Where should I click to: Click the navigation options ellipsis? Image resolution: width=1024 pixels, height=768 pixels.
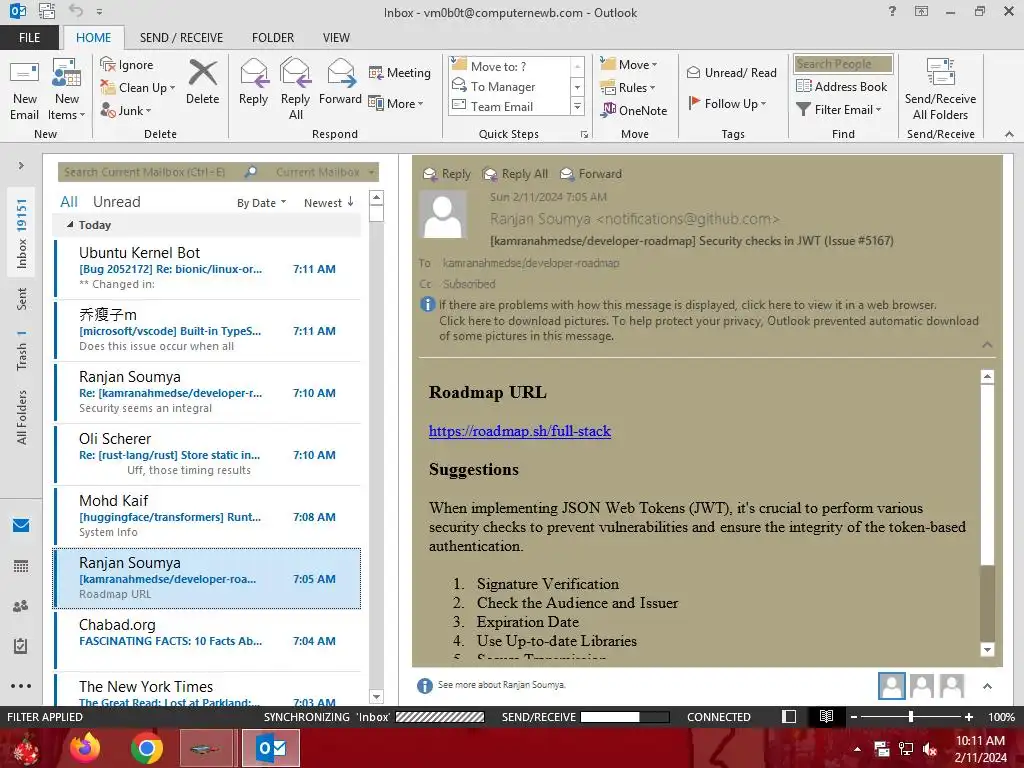pyautogui.click(x=21, y=686)
